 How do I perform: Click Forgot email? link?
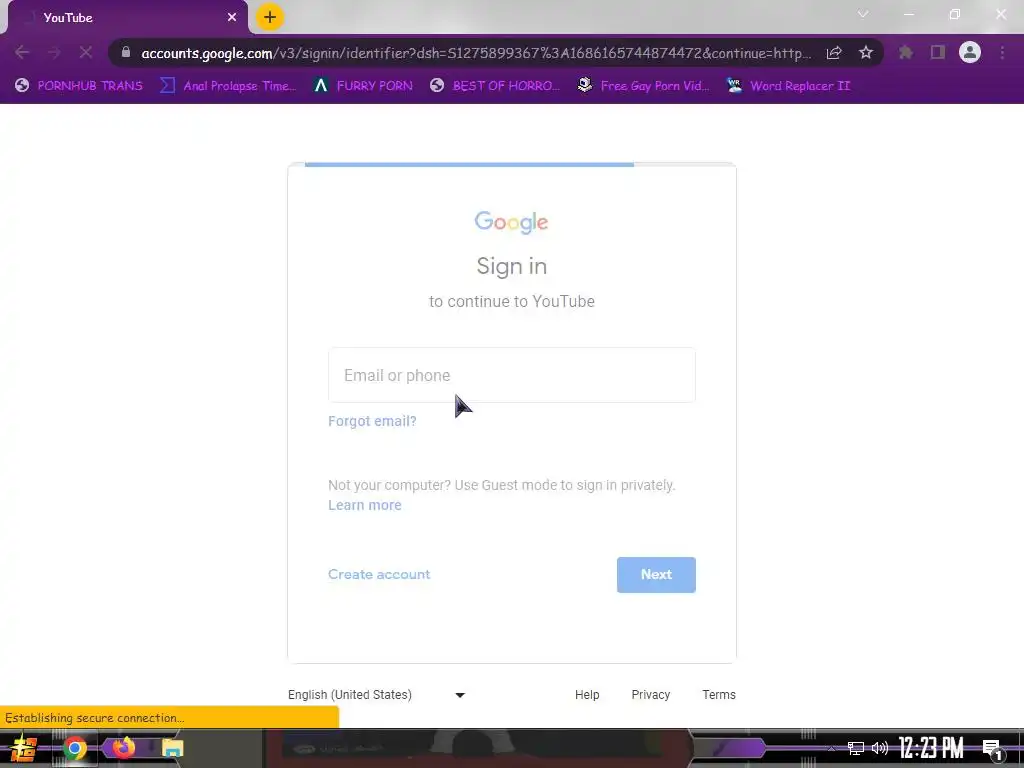pyautogui.click(x=372, y=421)
